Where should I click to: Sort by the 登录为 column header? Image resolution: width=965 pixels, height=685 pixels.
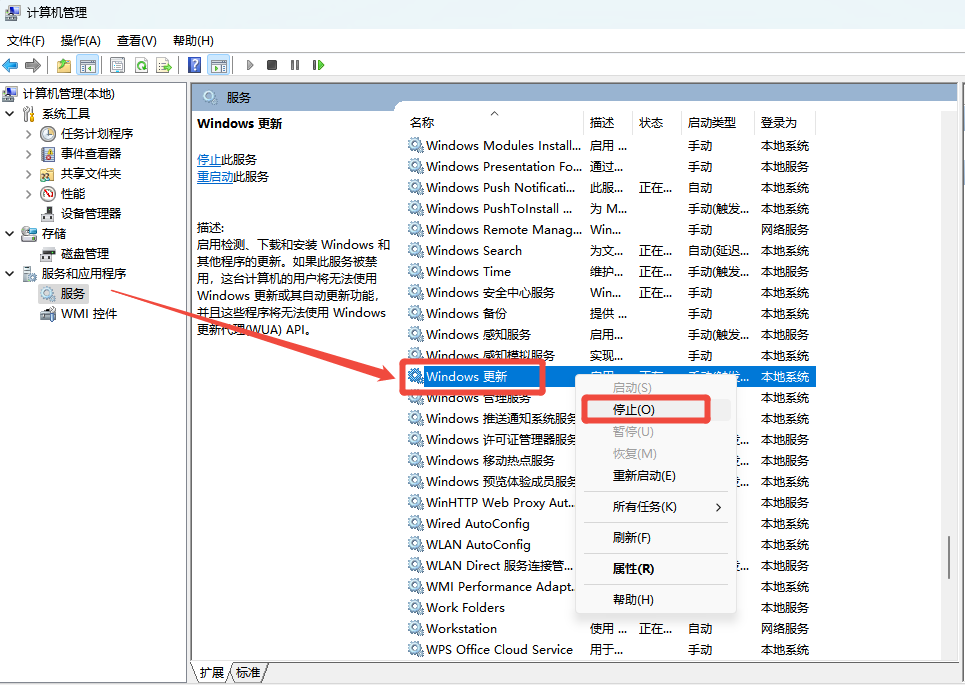click(x=785, y=122)
